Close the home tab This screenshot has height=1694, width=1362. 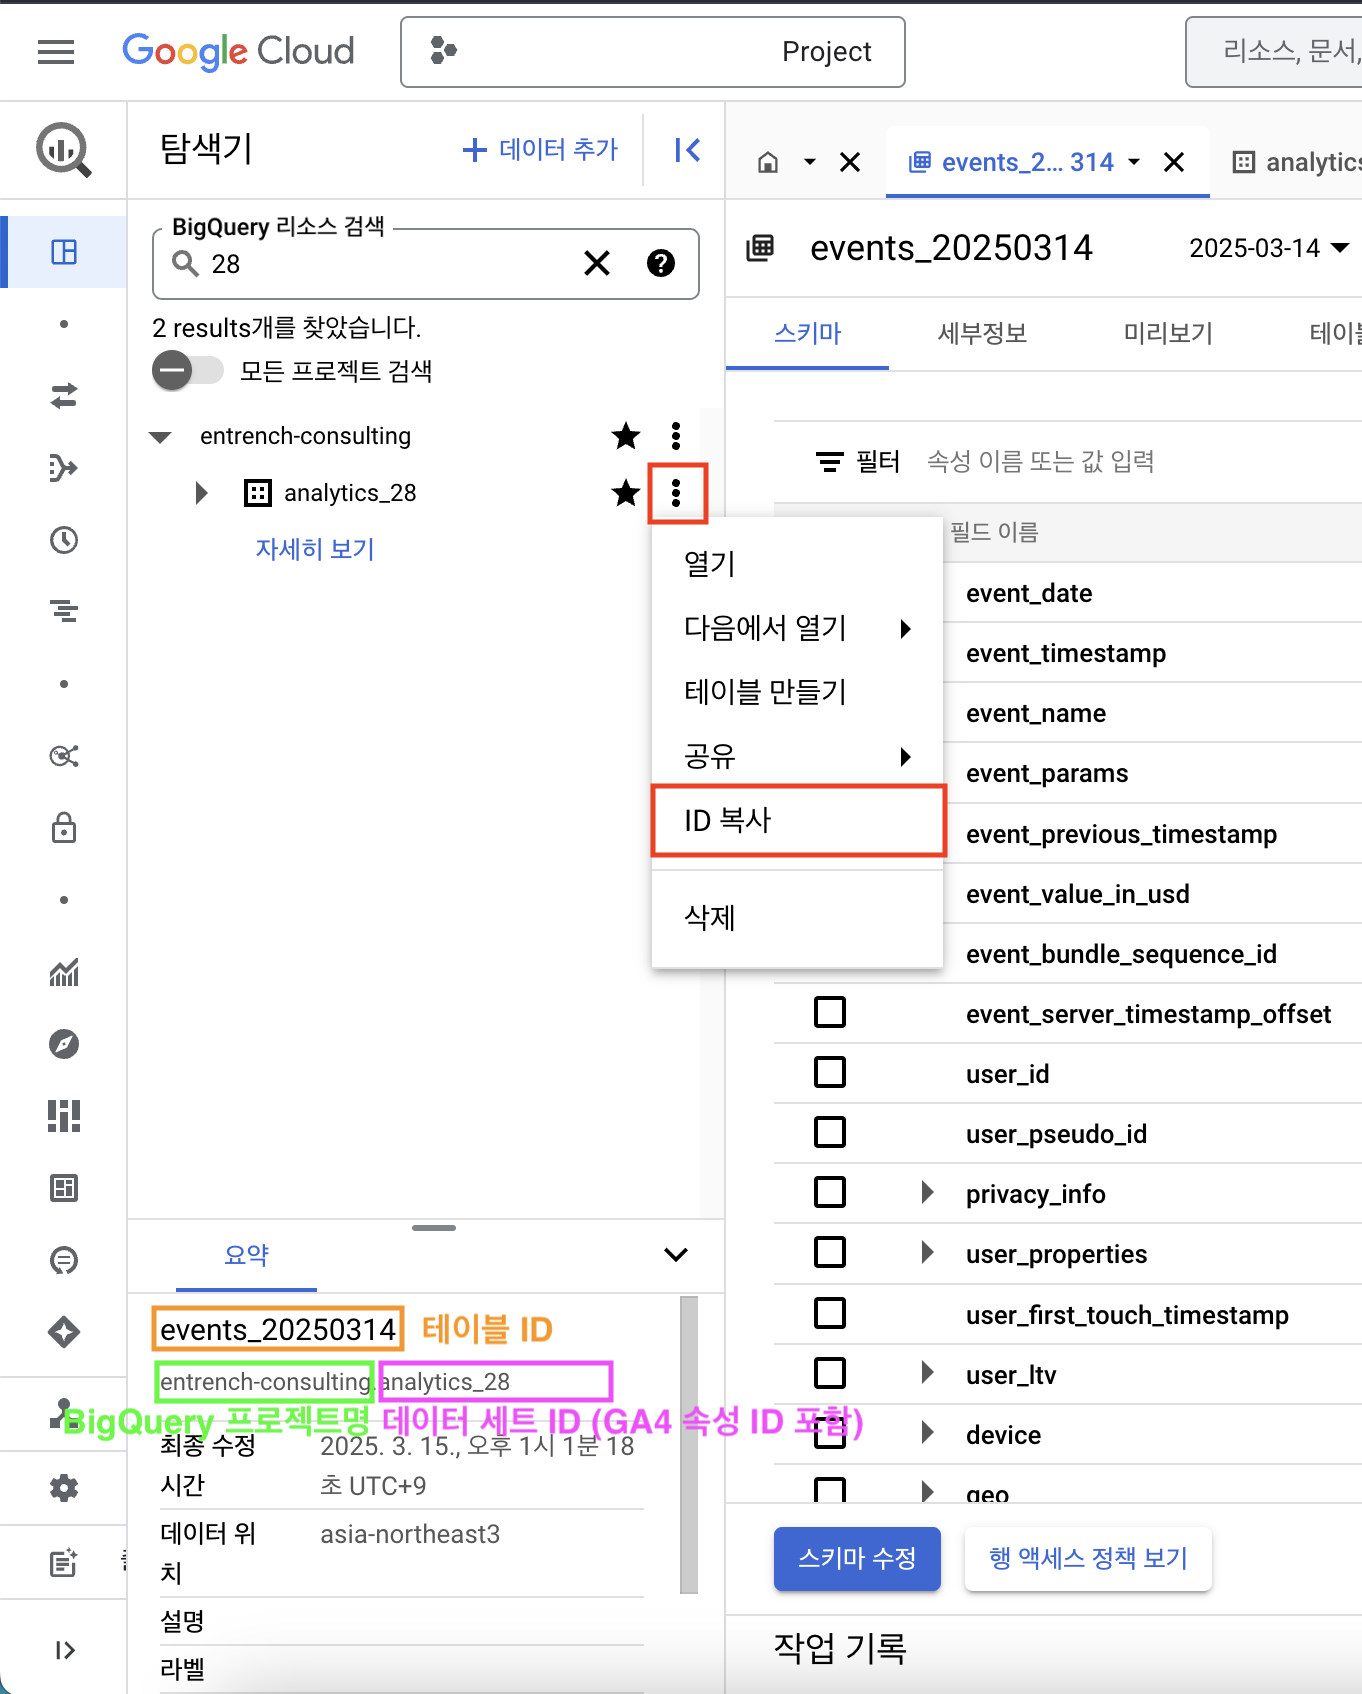[850, 162]
